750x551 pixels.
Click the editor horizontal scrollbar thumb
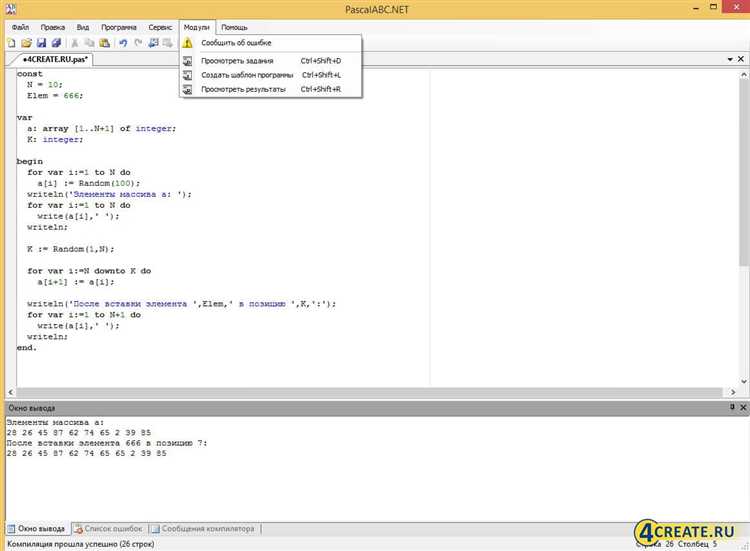369,392
